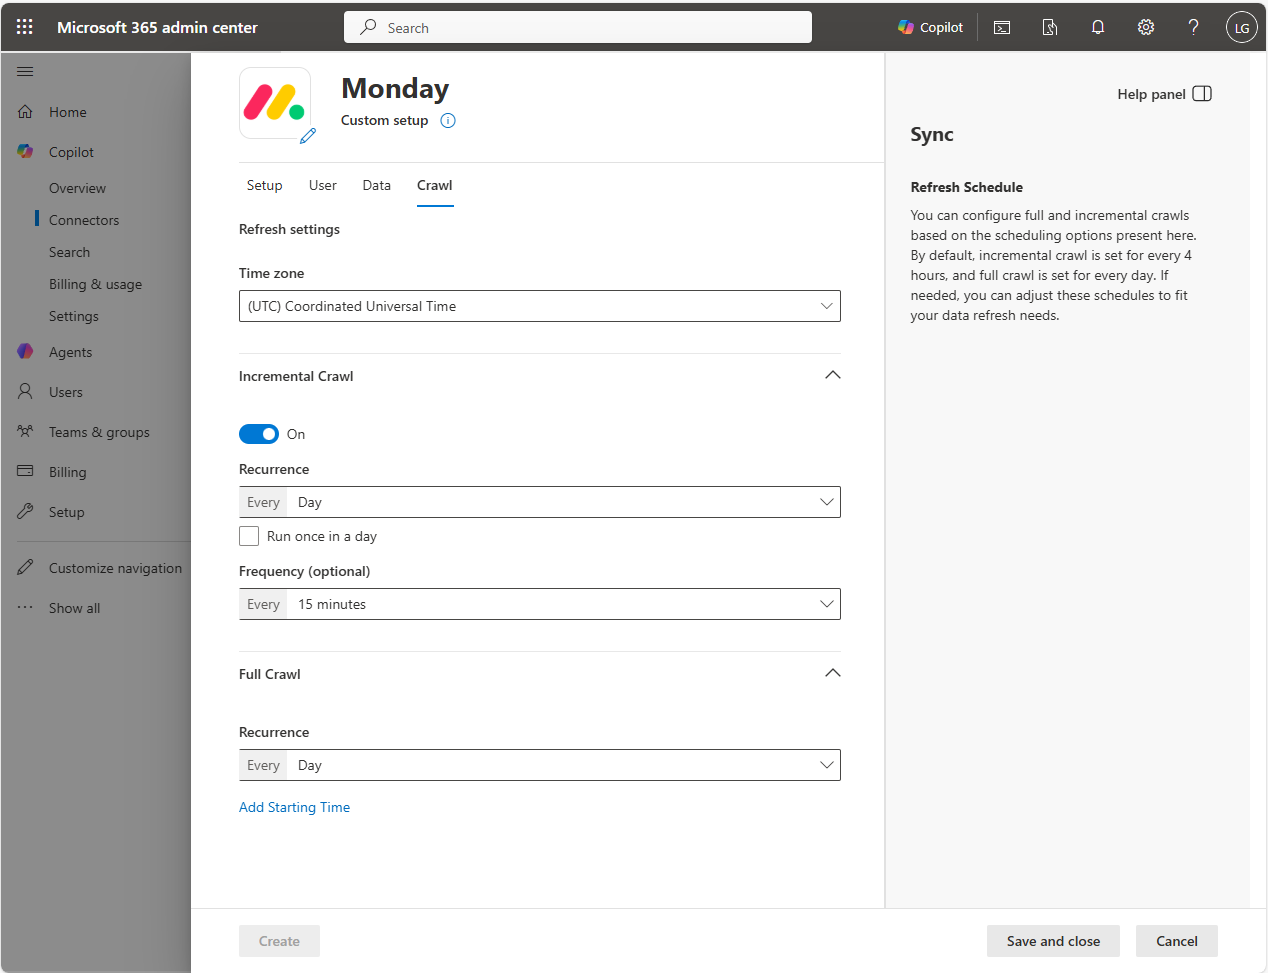Open the Time zone dropdown
Viewport: 1268px width, 973px height.
point(540,306)
